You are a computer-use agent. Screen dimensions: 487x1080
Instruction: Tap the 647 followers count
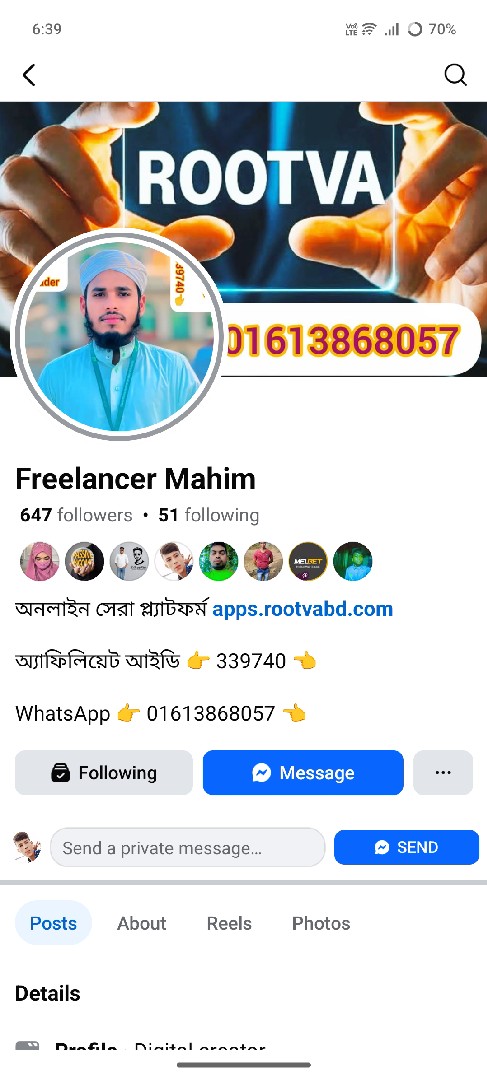click(x=76, y=515)
